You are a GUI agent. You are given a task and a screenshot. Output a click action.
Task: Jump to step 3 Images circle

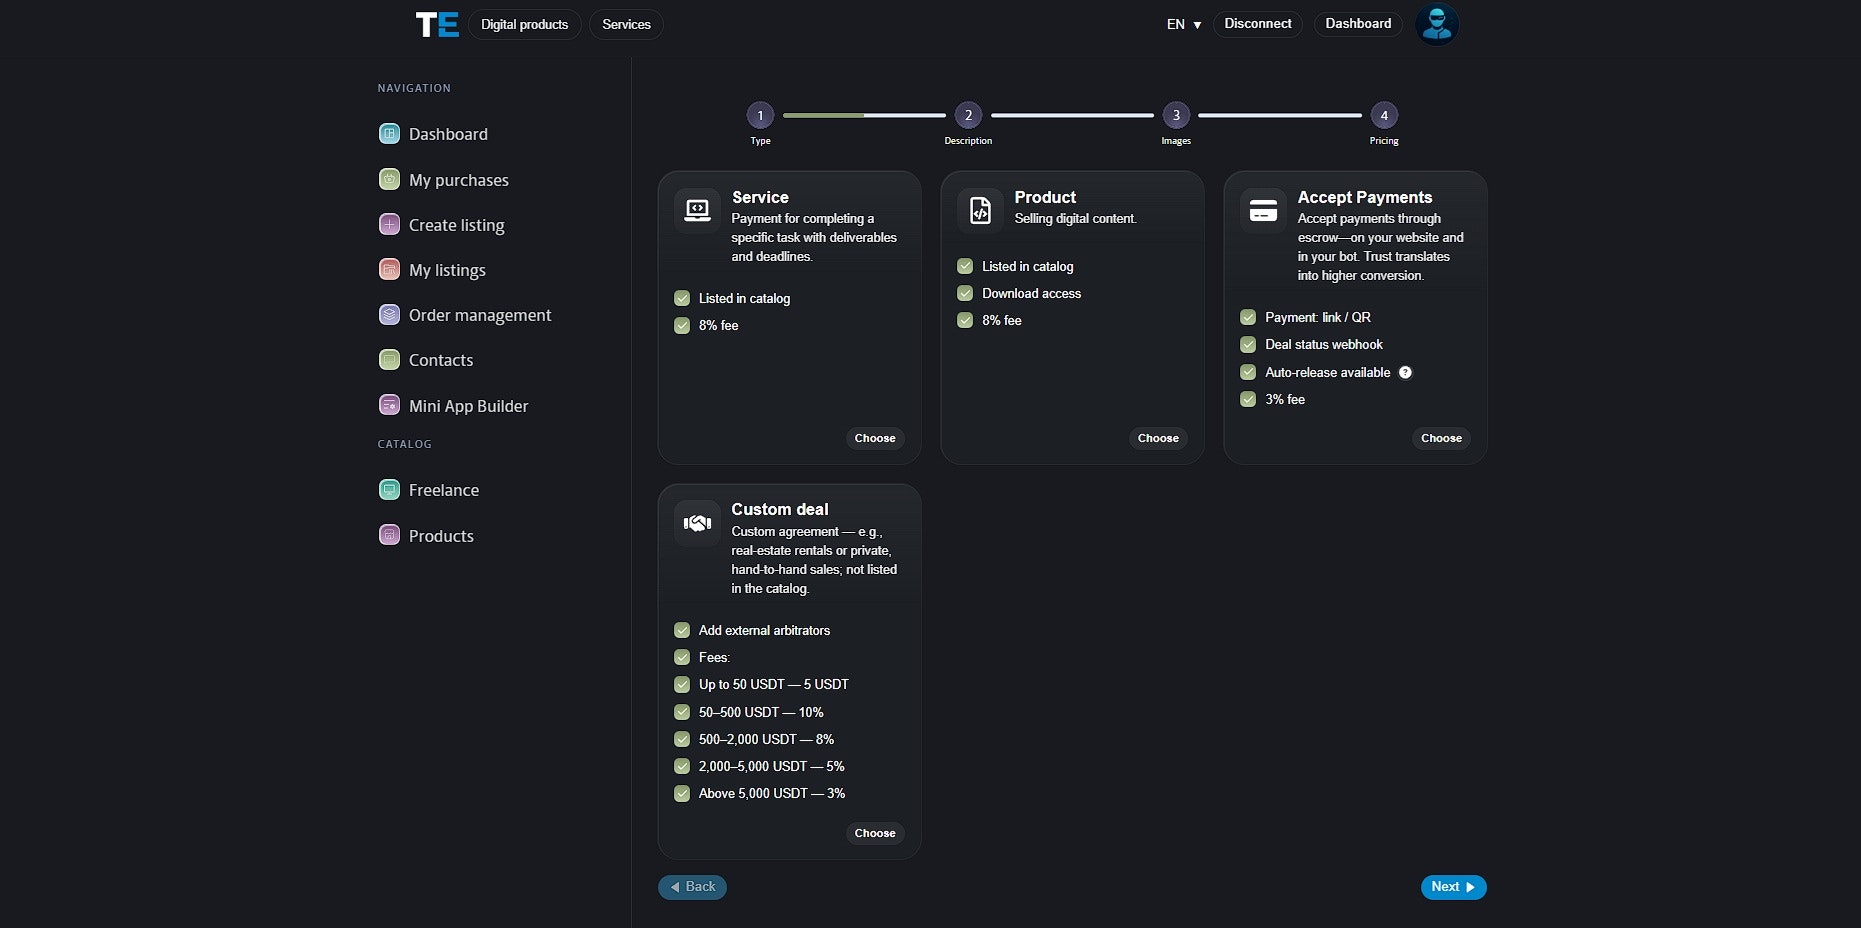click(1176, 115)
